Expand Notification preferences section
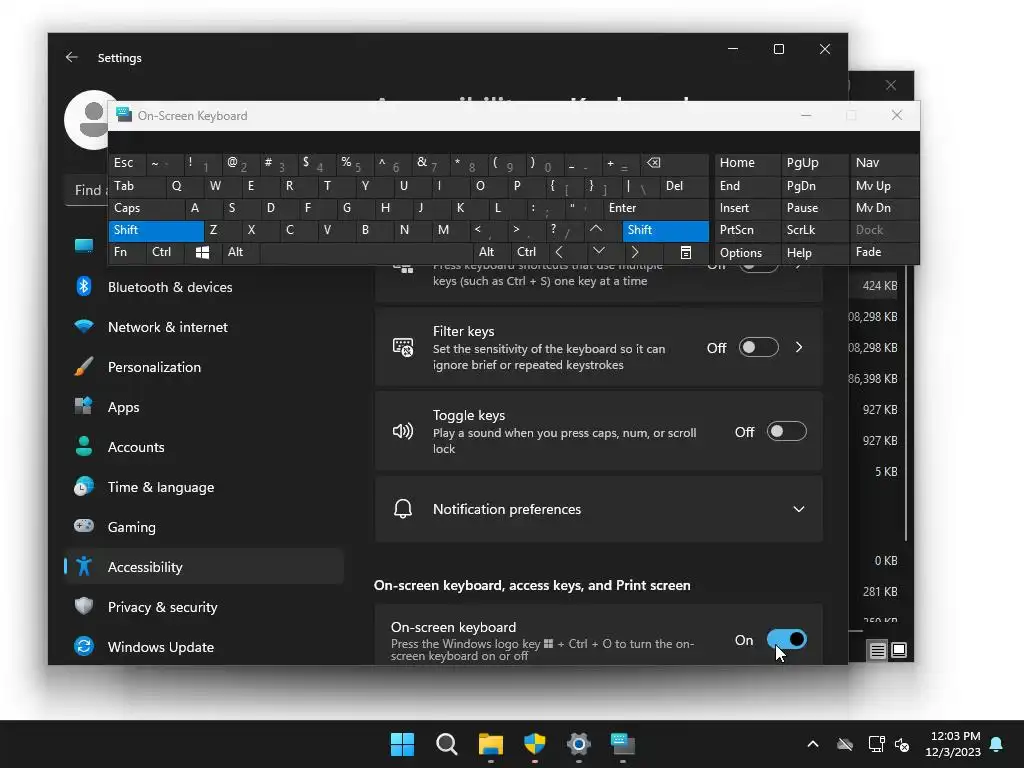Image resolution: width=1024 pixels, height=768 pixels. (x=598, y=509)
